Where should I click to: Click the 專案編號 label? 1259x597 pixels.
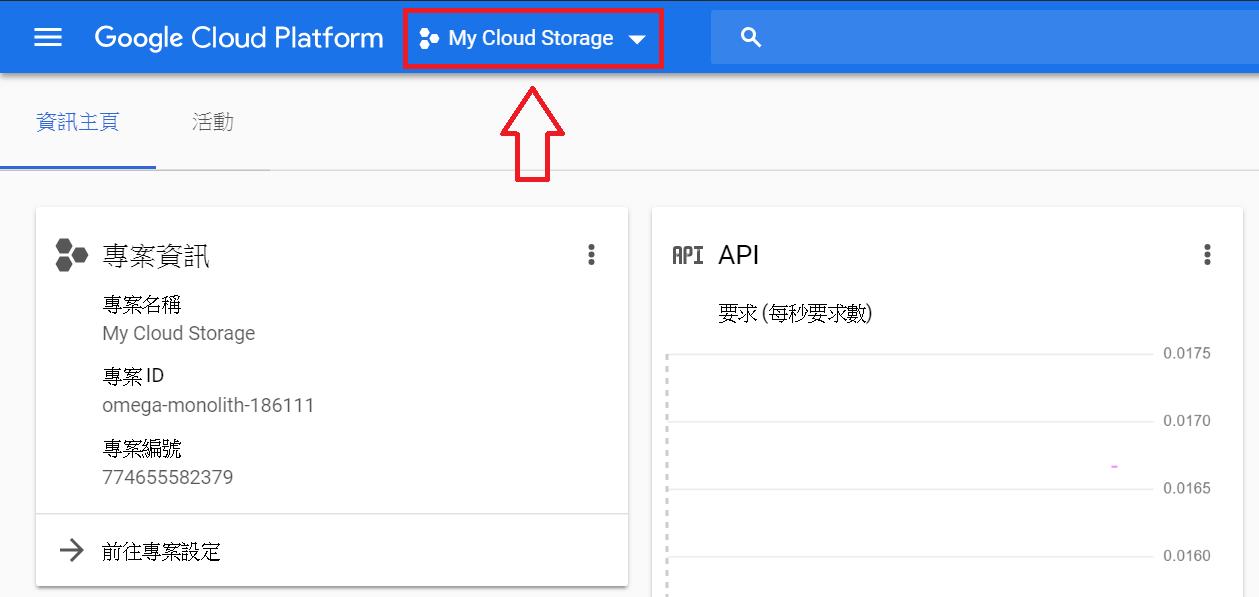(x=142, y=448)
